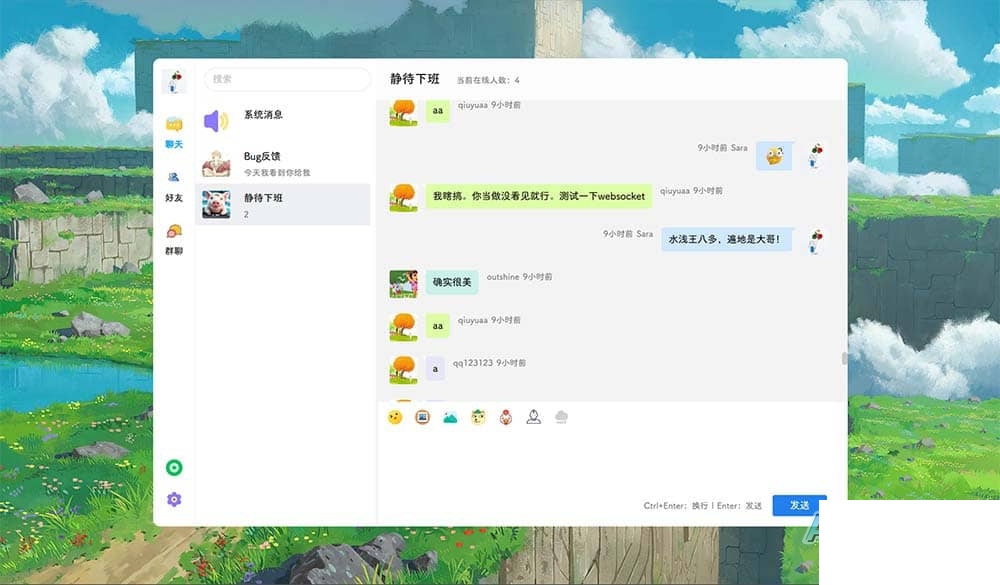The image size is (1000, 585).
Task: Click qiuyuaa's tree avatar by websocket message
Action: point(404,198)
